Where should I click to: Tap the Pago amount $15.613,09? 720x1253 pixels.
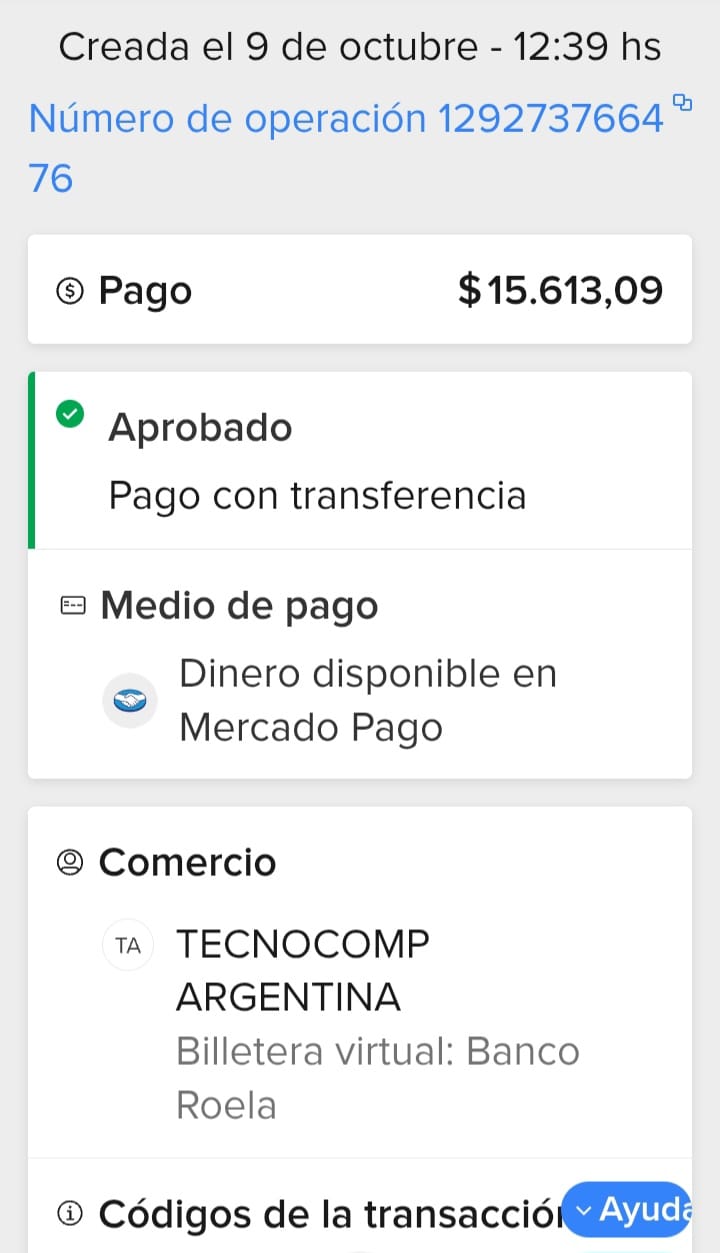pos(560,291)
